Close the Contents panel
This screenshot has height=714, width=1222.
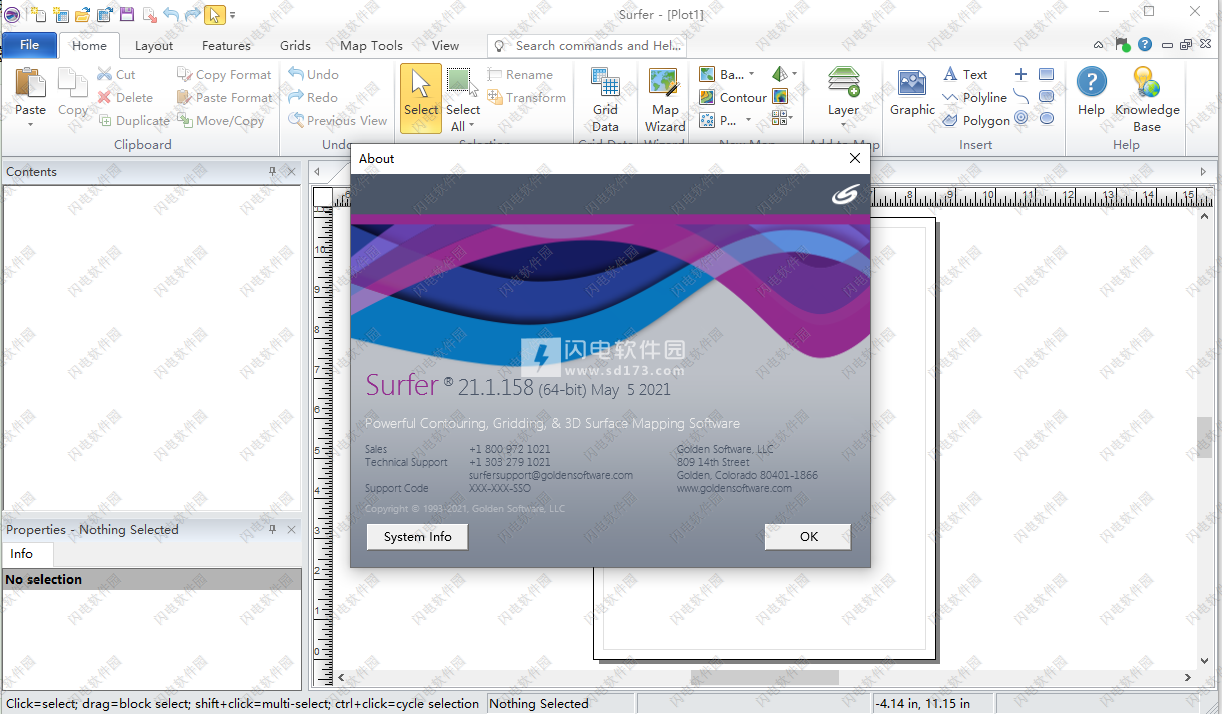click(292, 171)
